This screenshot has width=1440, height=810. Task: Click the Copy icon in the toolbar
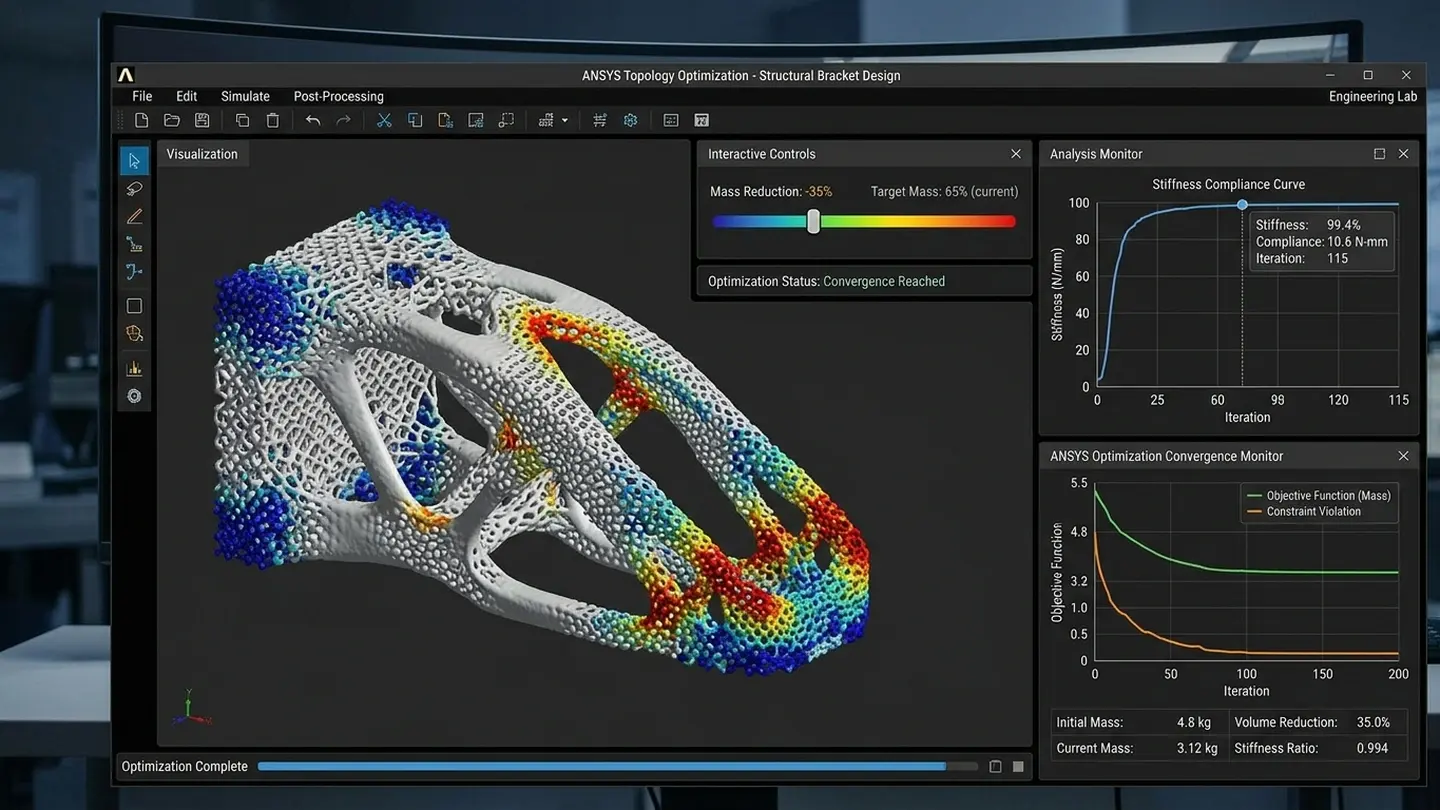(242, 120)
